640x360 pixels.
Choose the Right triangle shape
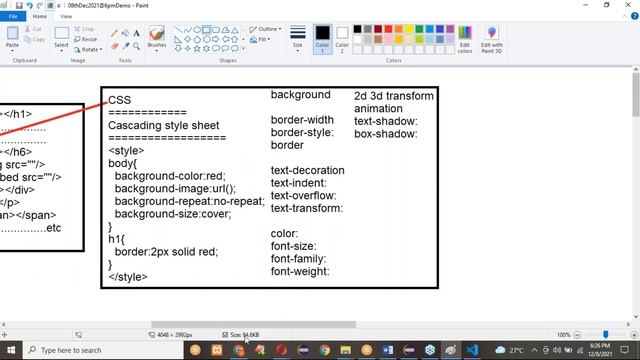178,40
